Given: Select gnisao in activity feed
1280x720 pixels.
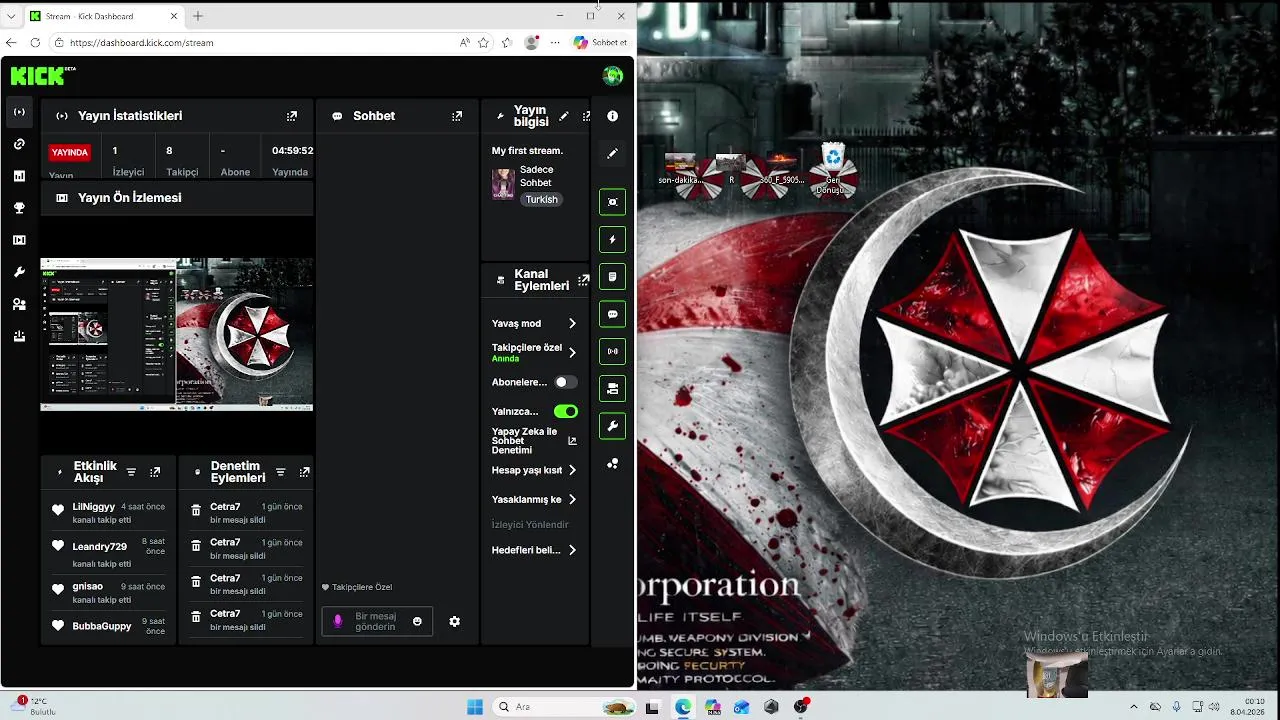Looking at the screenshot, I should pos(88,587).
